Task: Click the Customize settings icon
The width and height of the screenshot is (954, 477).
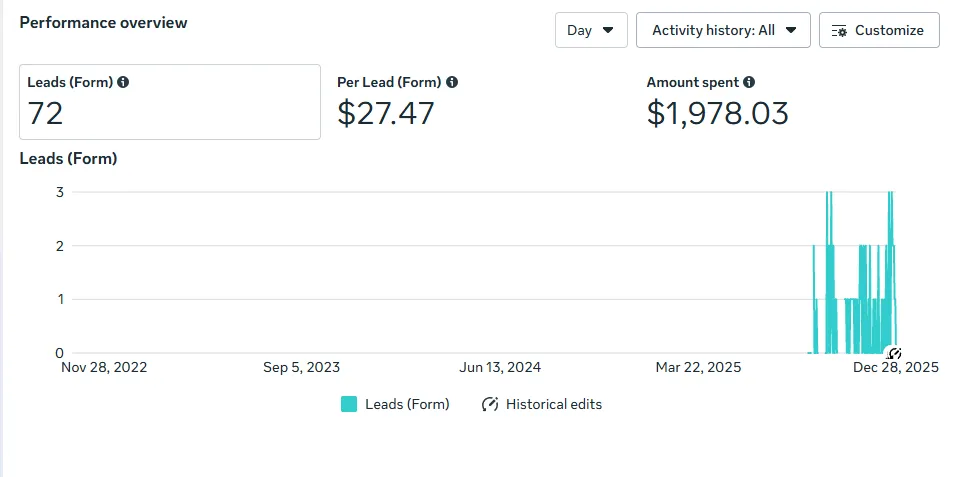Action: pos(839,31)
